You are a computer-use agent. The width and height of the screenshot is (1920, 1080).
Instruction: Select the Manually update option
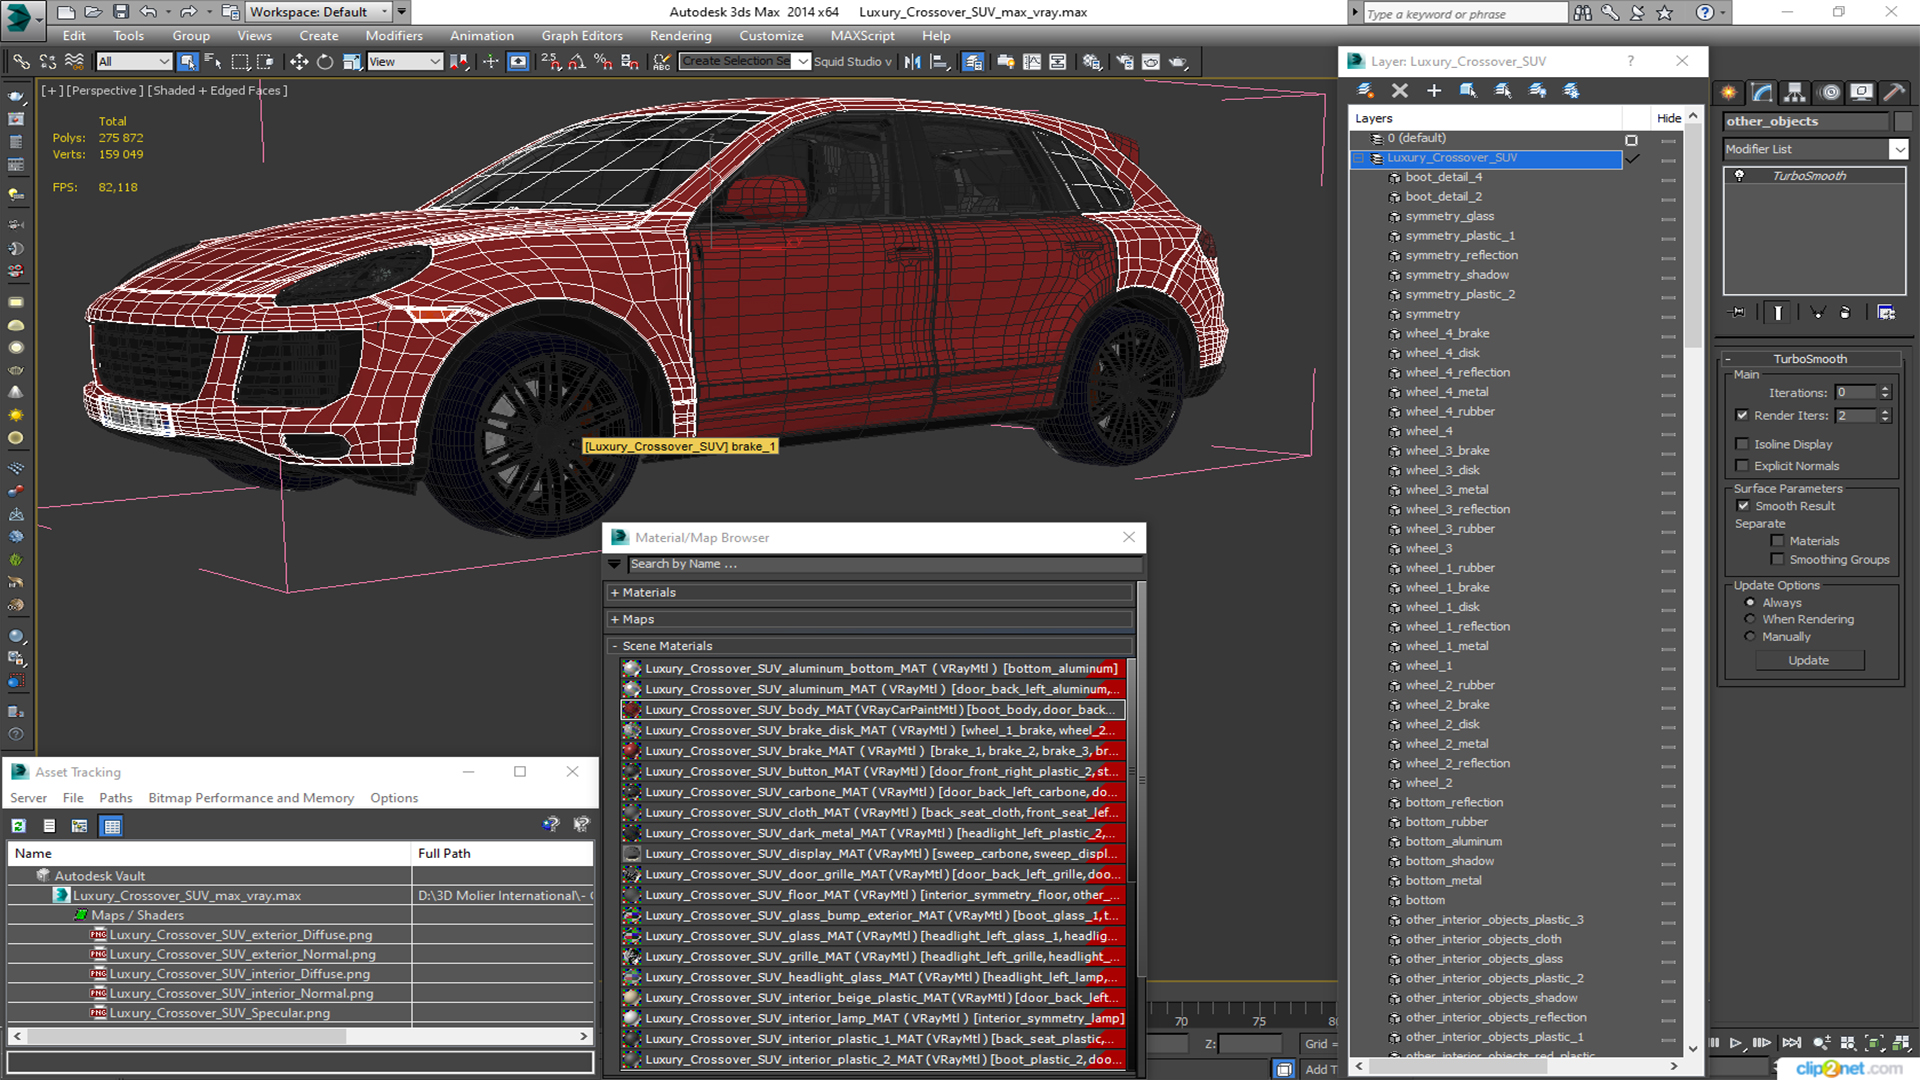click(1750, 637)
